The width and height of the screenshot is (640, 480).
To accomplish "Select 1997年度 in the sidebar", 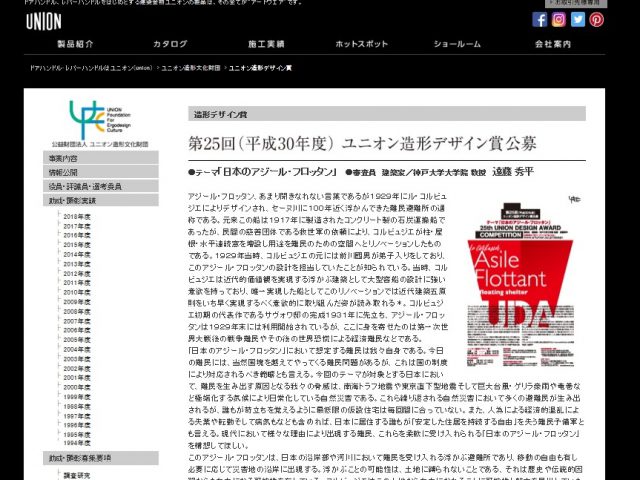I will [x=77, y=416].
